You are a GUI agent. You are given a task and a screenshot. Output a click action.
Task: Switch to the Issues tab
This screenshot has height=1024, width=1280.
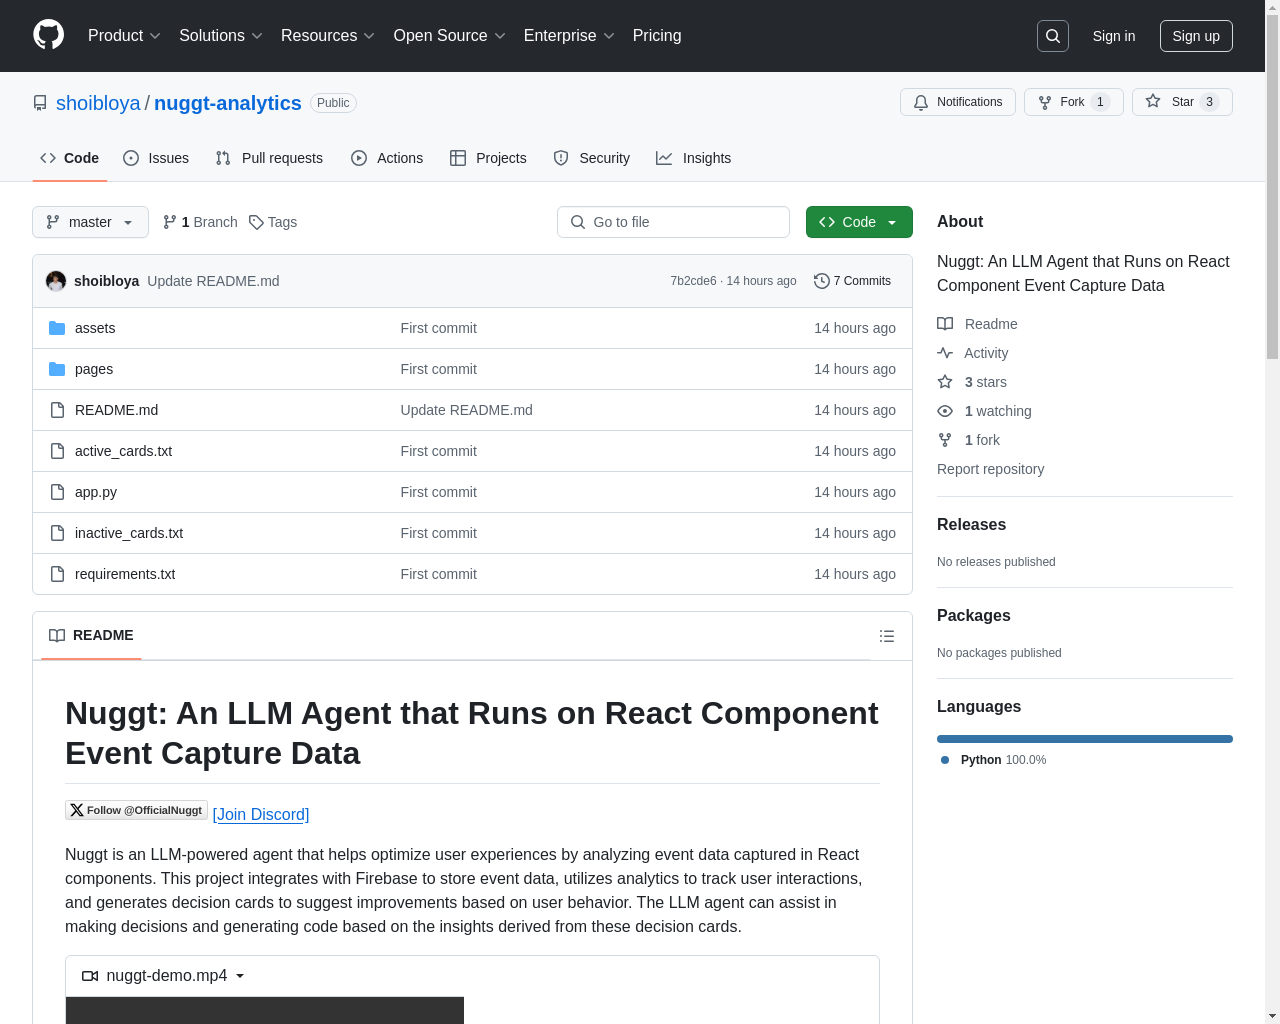pyautogui.click(x=156, y=158)
